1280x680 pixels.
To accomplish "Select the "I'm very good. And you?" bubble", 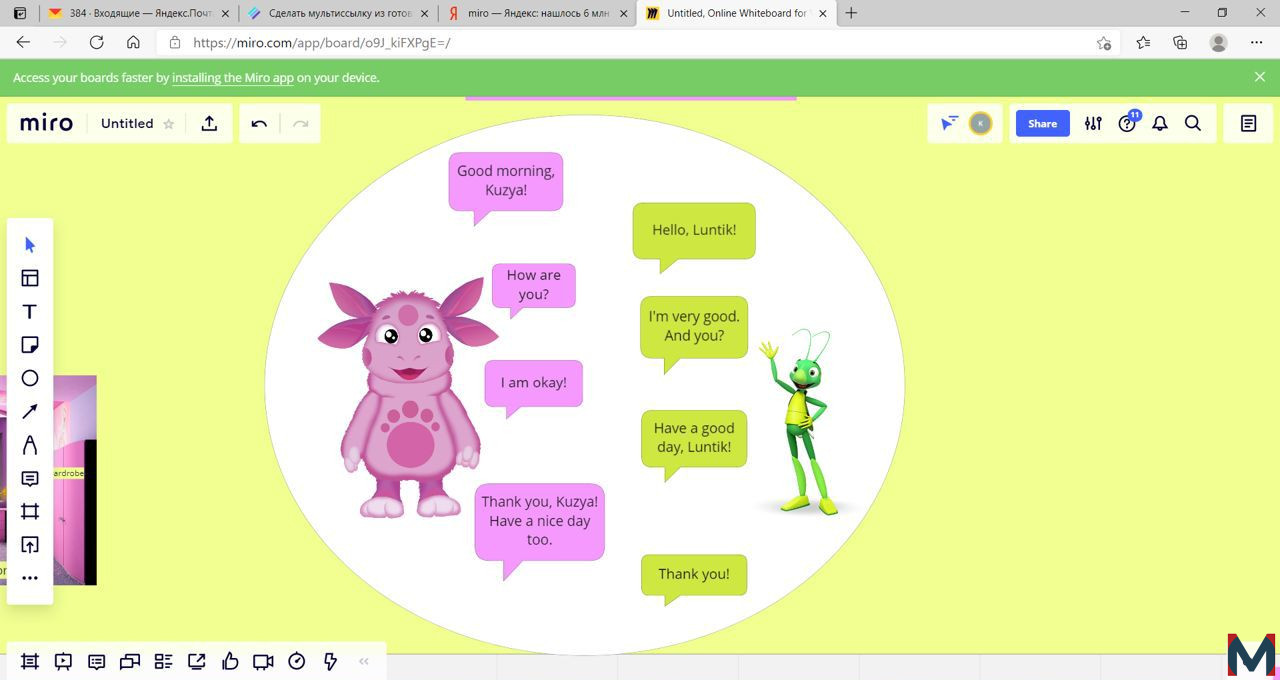I will pyautogui.click(x=694, y=327).
